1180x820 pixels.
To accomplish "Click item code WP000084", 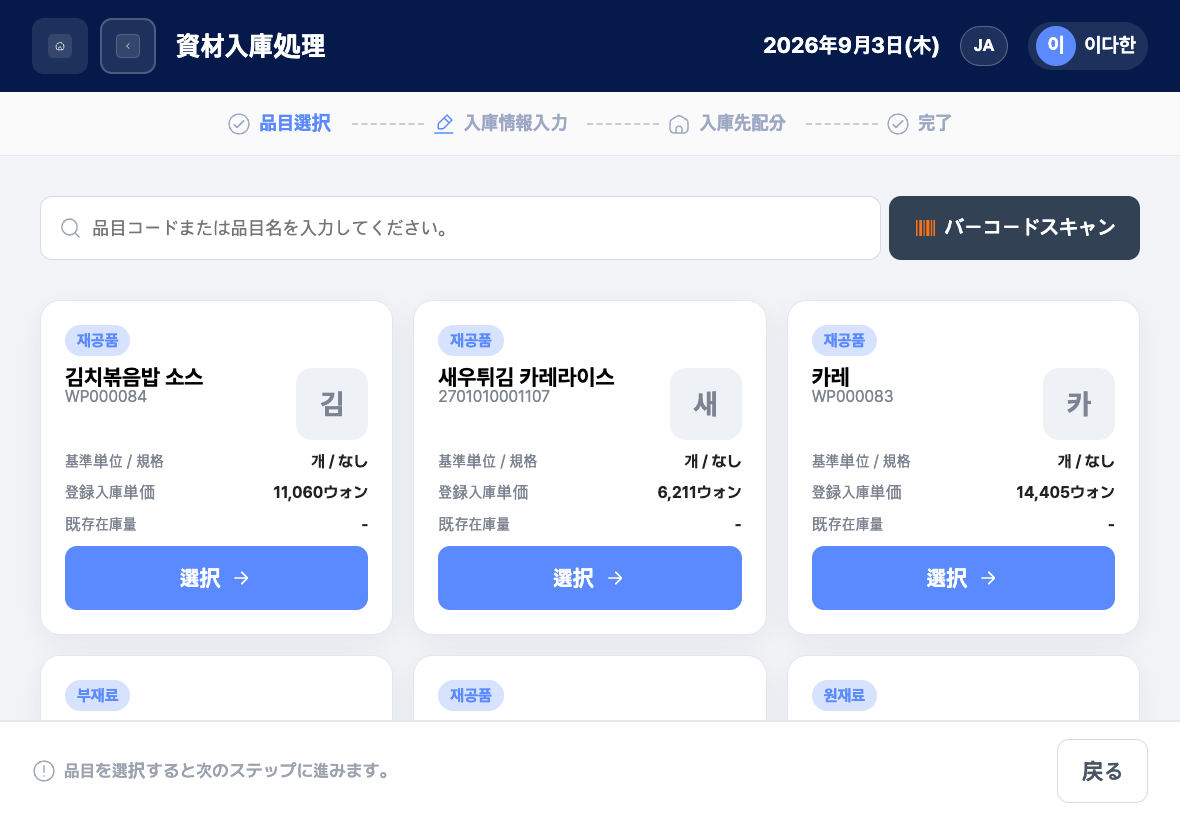I will click(106, 396).
